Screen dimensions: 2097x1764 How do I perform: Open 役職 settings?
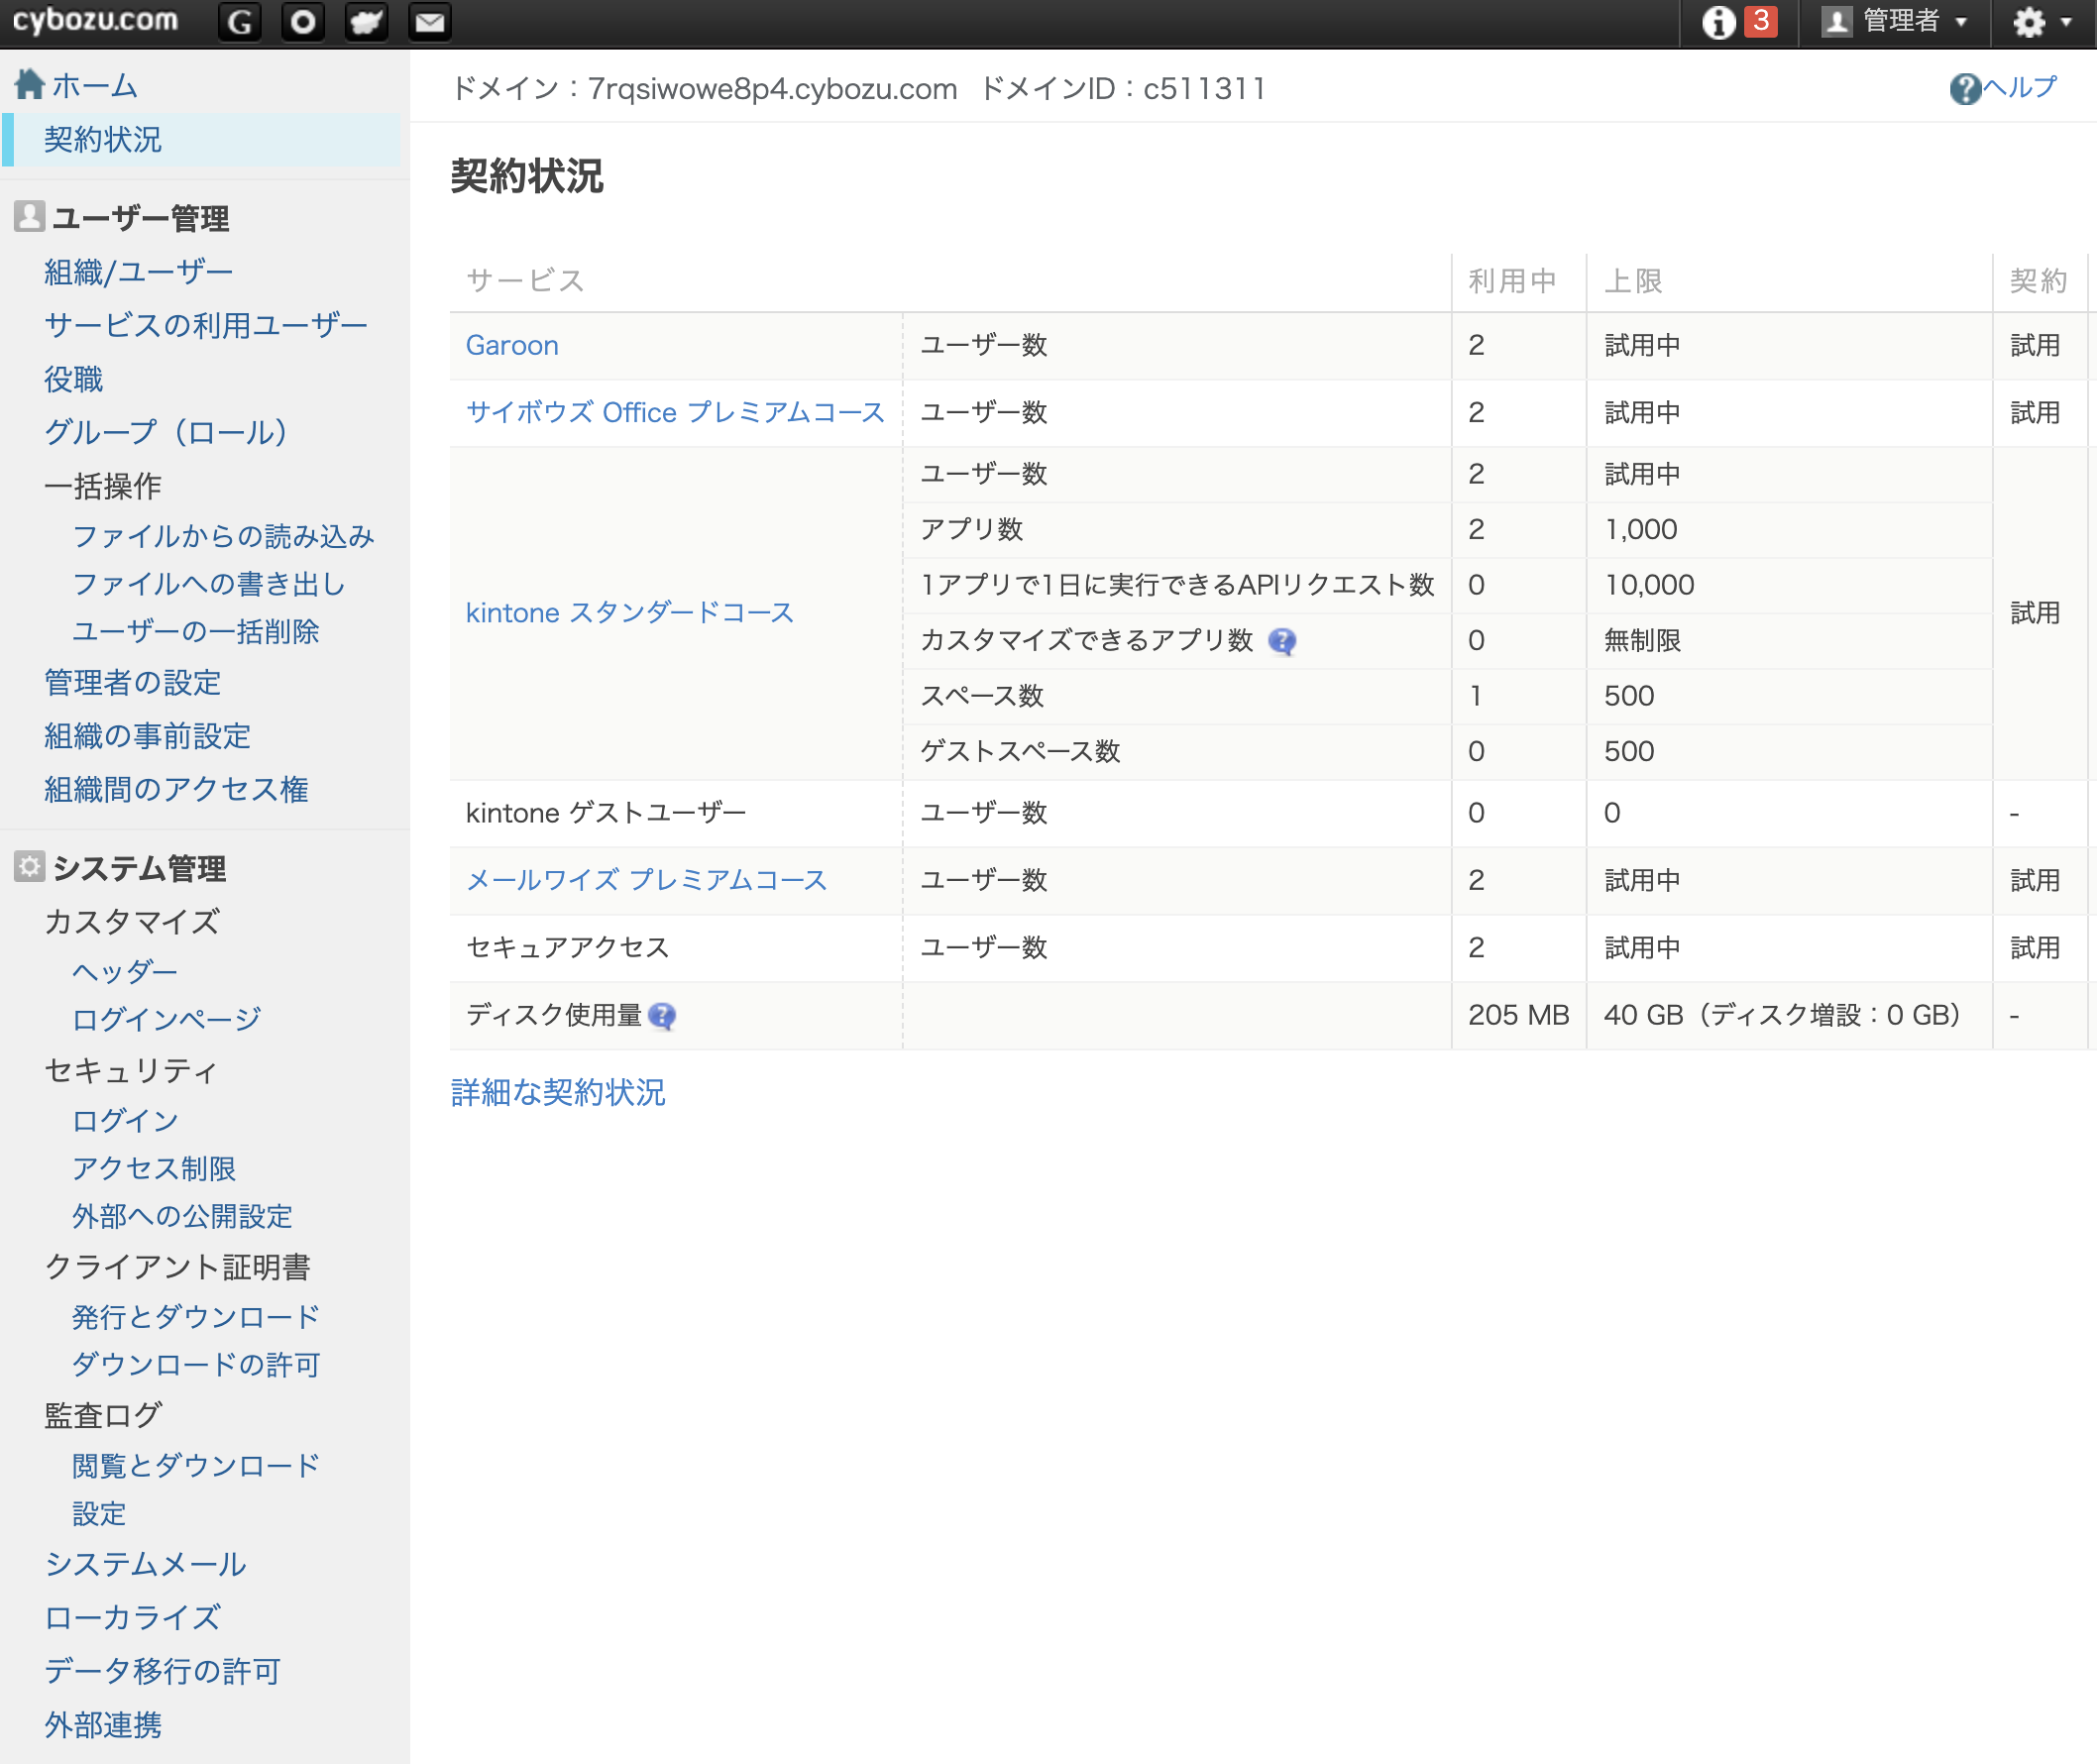(73, 379)
